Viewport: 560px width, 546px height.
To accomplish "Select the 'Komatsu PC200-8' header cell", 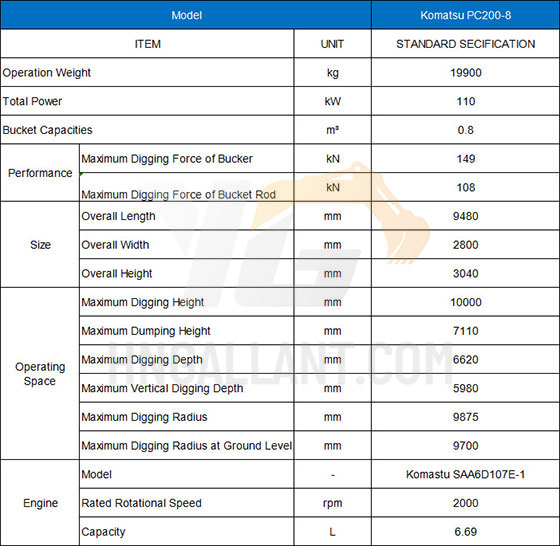I will [465, 15].
